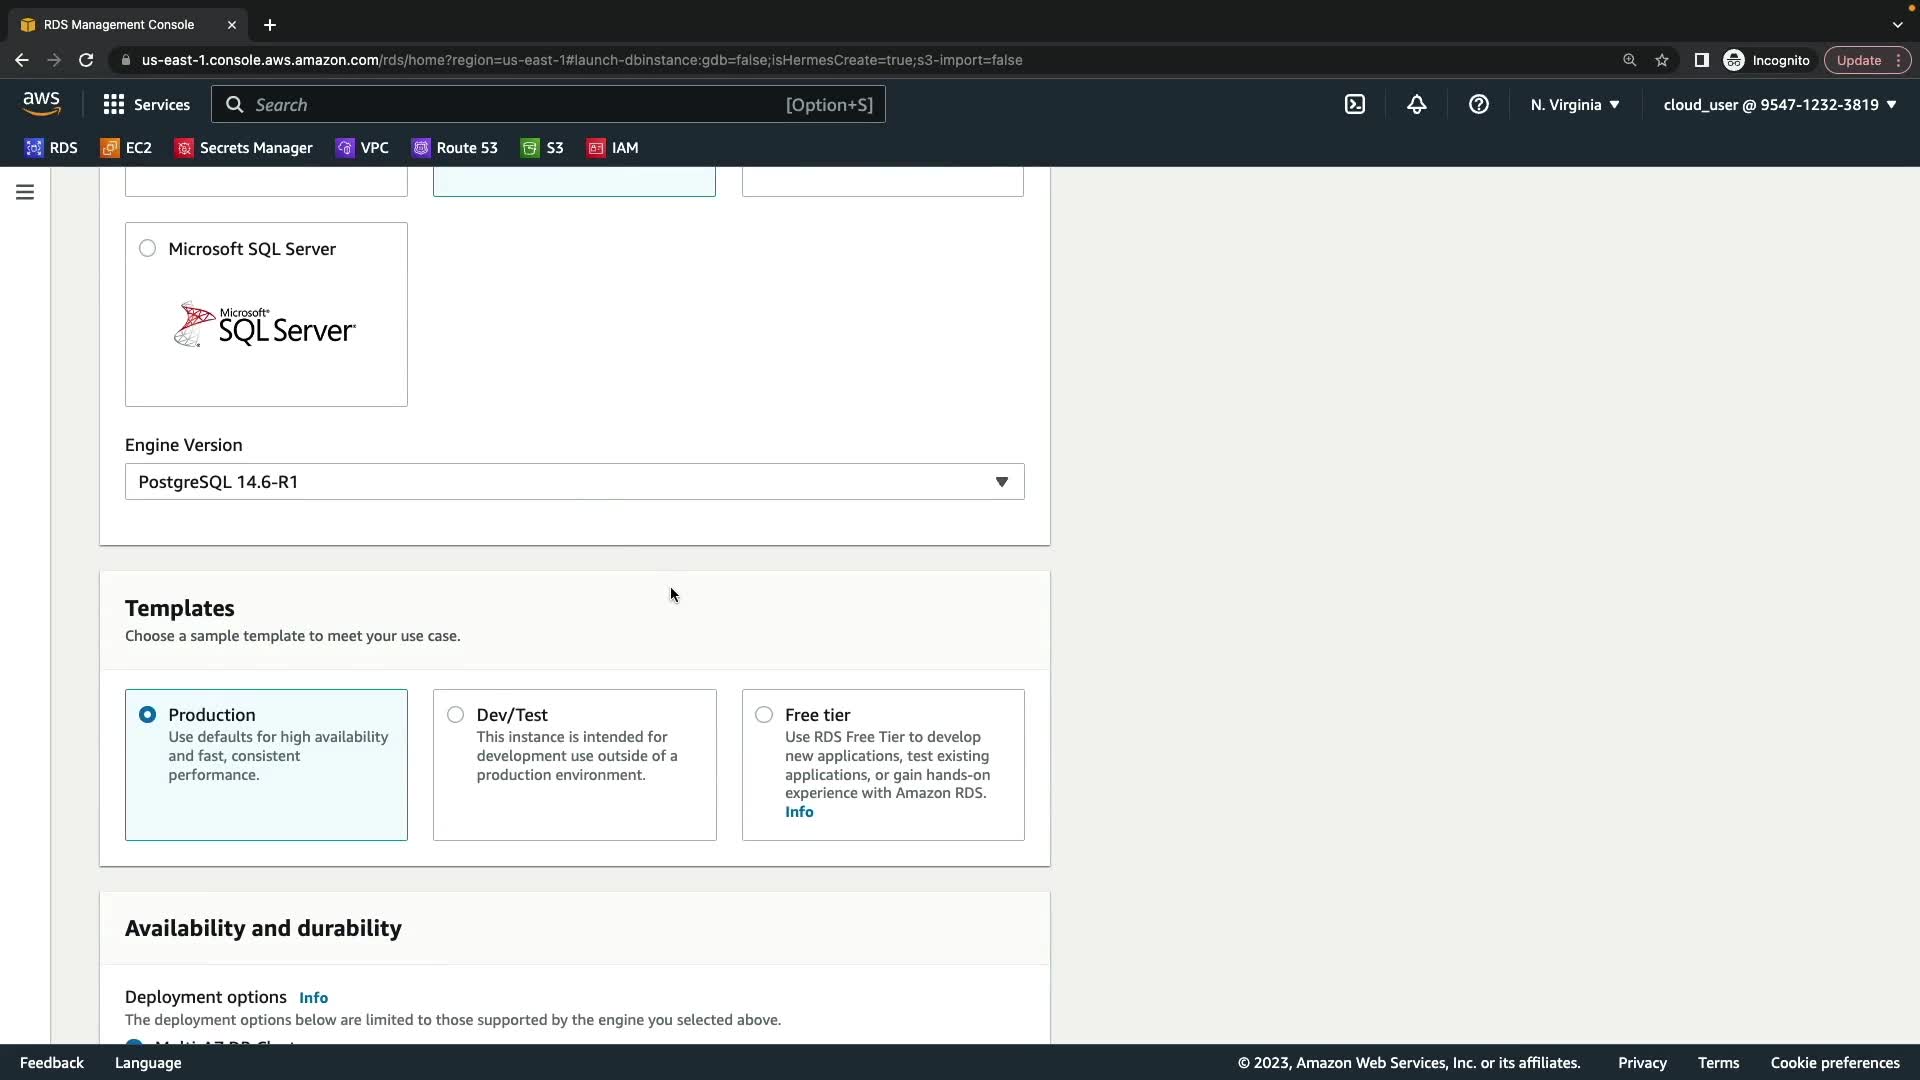
Task: Open the EC2 favorite shortcut
Action: coord(126,148)
